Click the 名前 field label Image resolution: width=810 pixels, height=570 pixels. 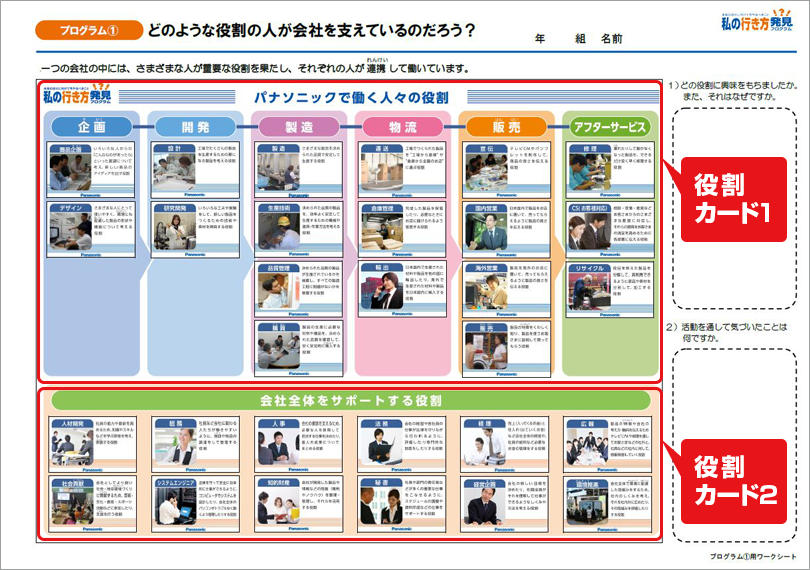(612, 39)
